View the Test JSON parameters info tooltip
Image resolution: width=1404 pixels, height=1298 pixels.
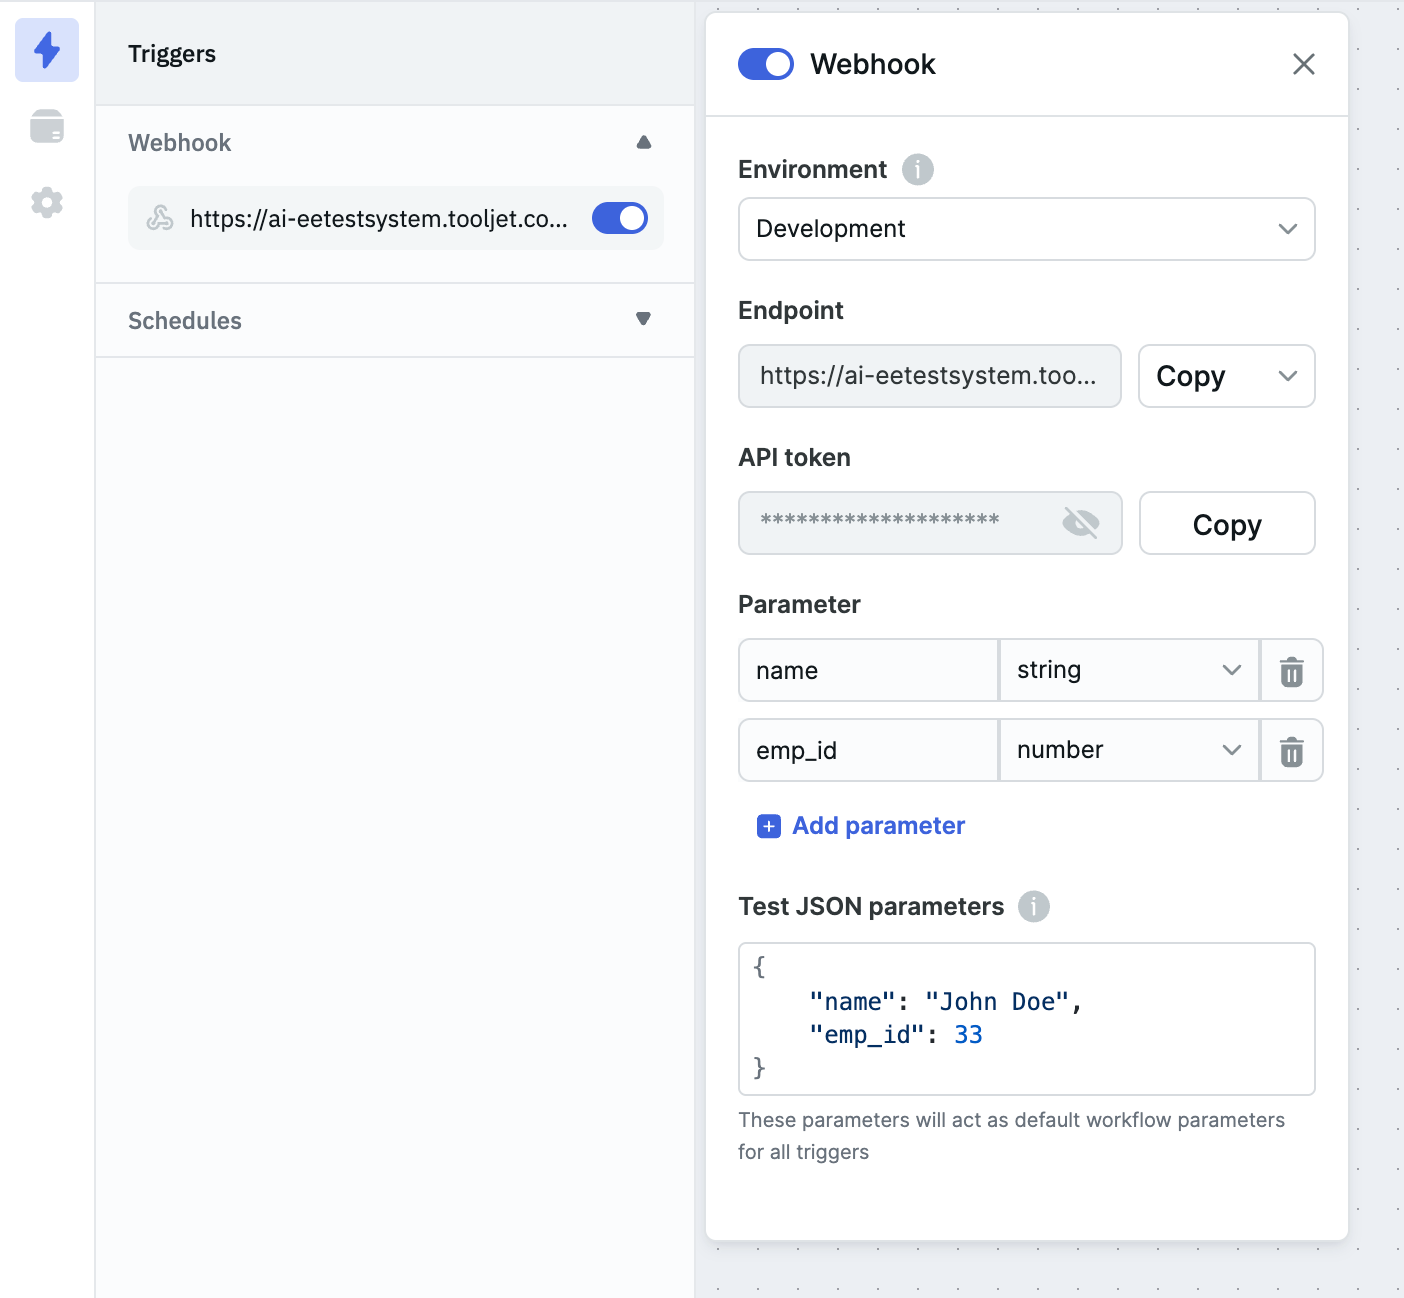1035,907
